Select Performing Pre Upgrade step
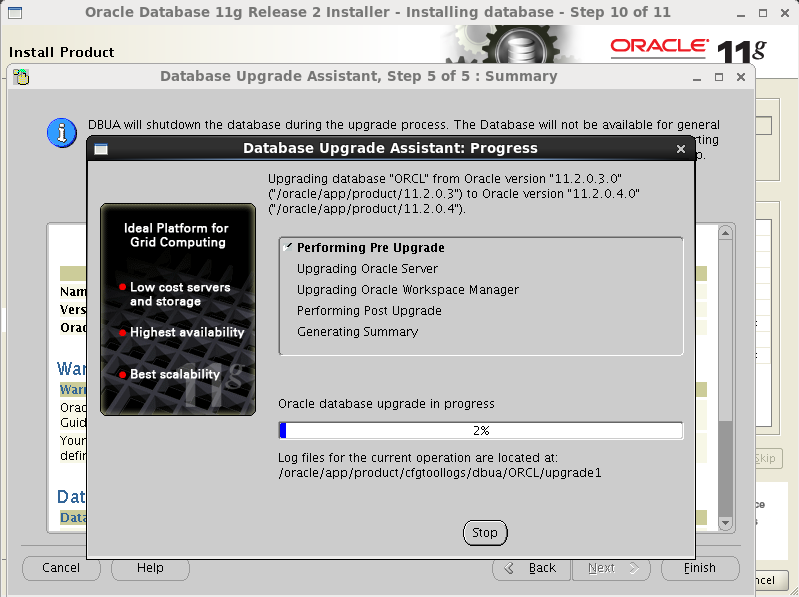Image resolution: width=799 pixels, height=597 pixels. tap(370, 248)
